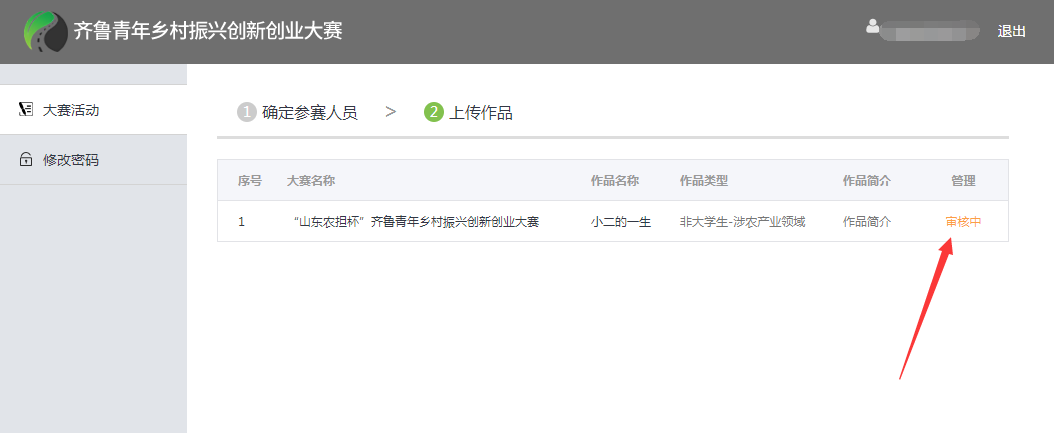
Task: Open the 修改密码 sidebar menu
Action: (x=70, y=160)
